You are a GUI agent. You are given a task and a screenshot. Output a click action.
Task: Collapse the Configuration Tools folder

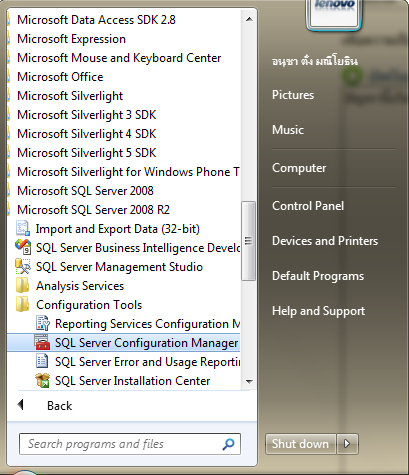click(x=89, y=305)
